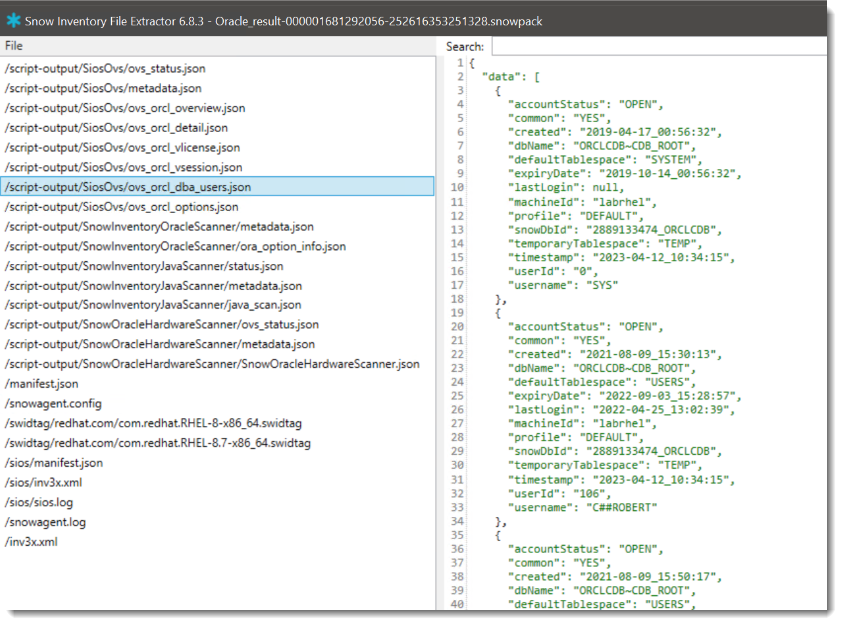Select SiosOvs/metadata.json file
The height and width of the screenshot is (625, 842).
(103, 89)
